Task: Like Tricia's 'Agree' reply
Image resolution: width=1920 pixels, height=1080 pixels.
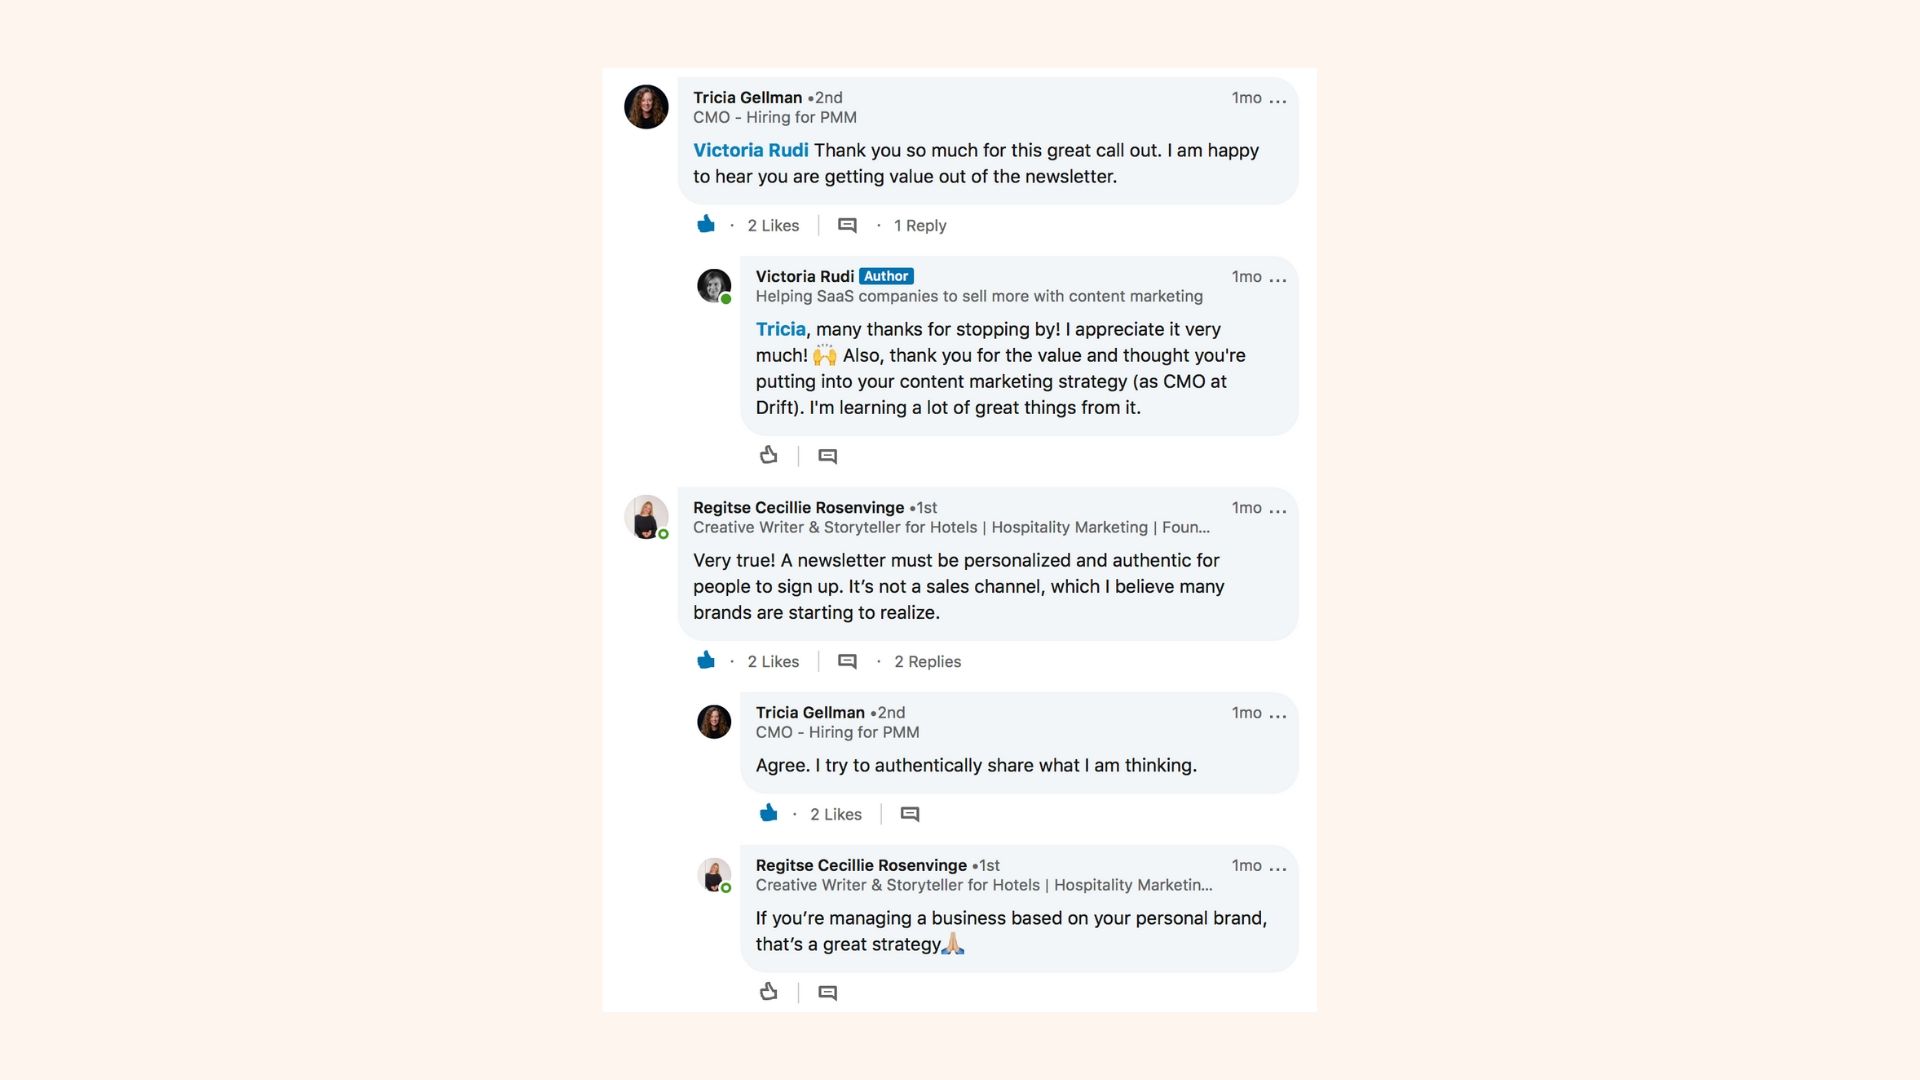Action: point(768,813)
